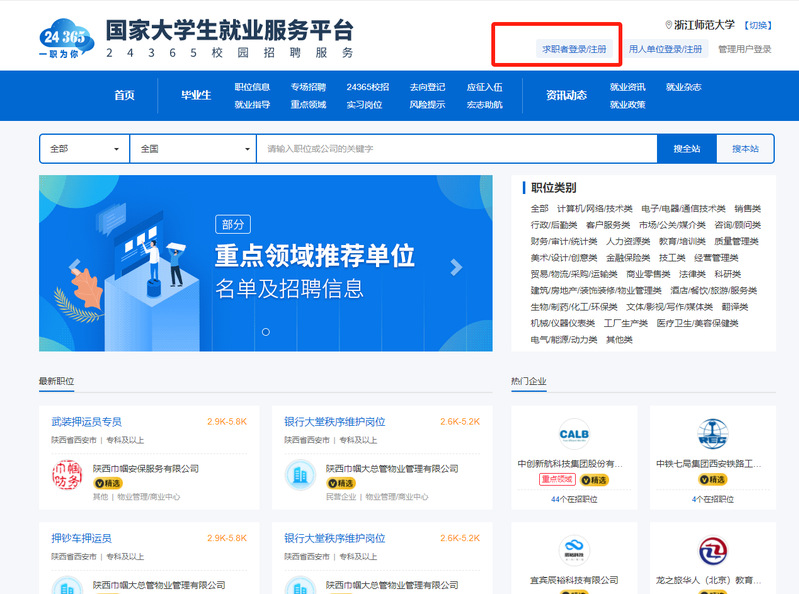Viewport: 799px width, 594px height.
Task: Open the 资讯动态 navigation item
Action: (566, 95)
